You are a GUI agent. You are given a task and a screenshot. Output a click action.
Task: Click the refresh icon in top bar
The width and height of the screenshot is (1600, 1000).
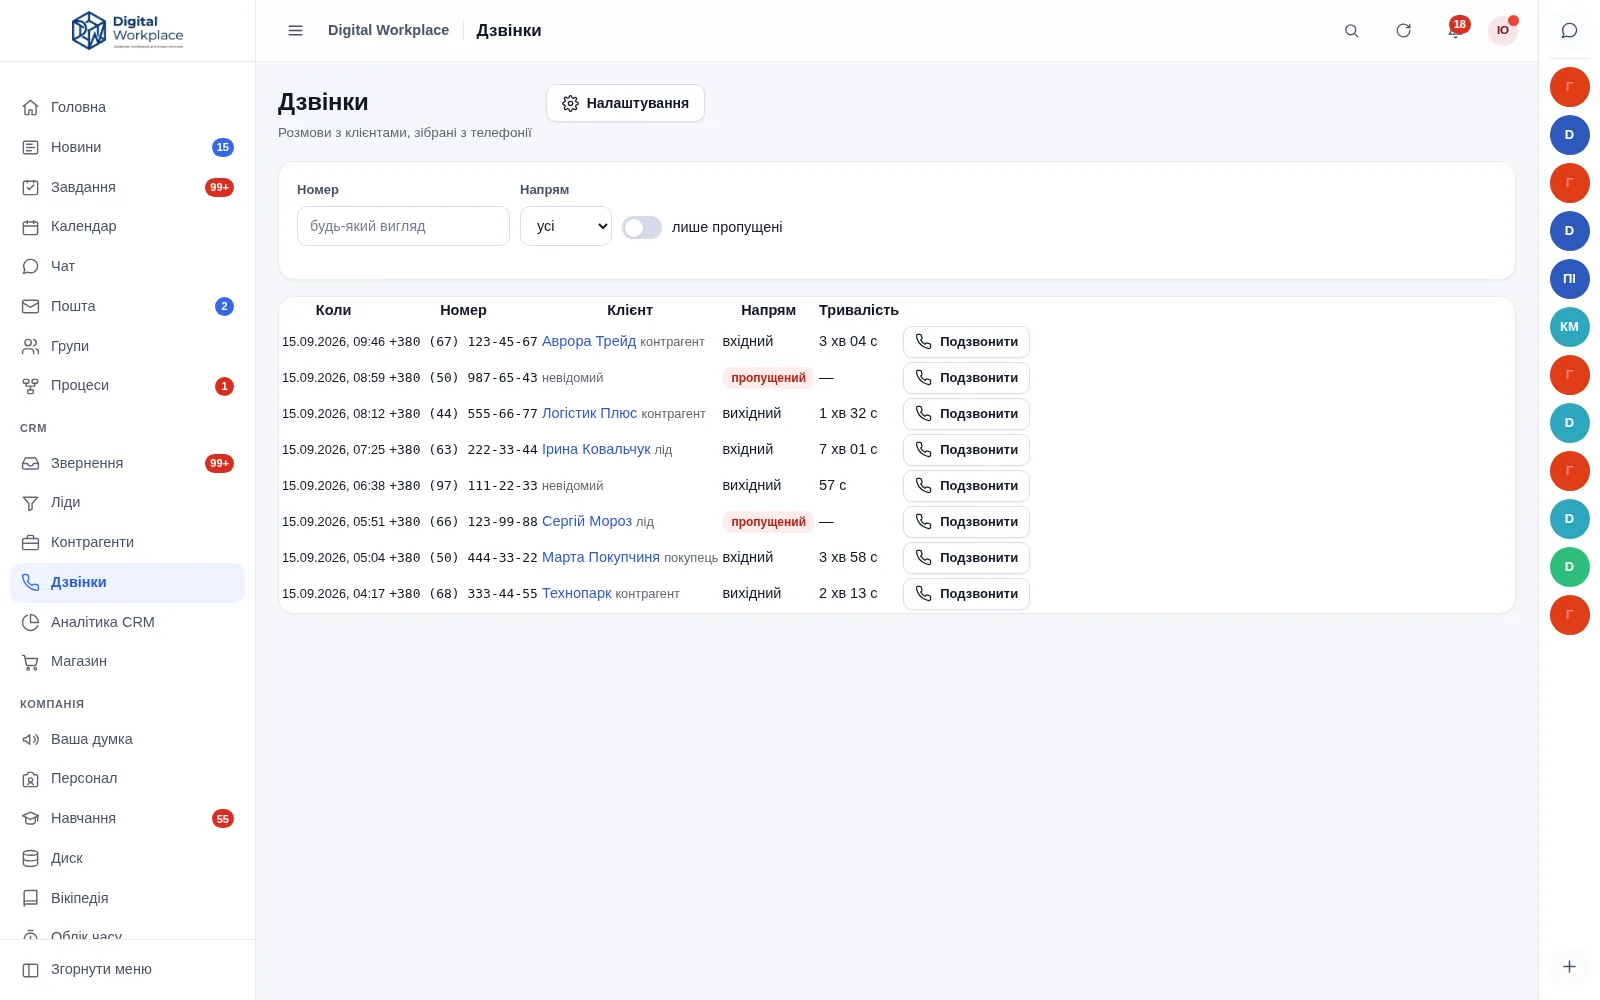coord(1403,31)
